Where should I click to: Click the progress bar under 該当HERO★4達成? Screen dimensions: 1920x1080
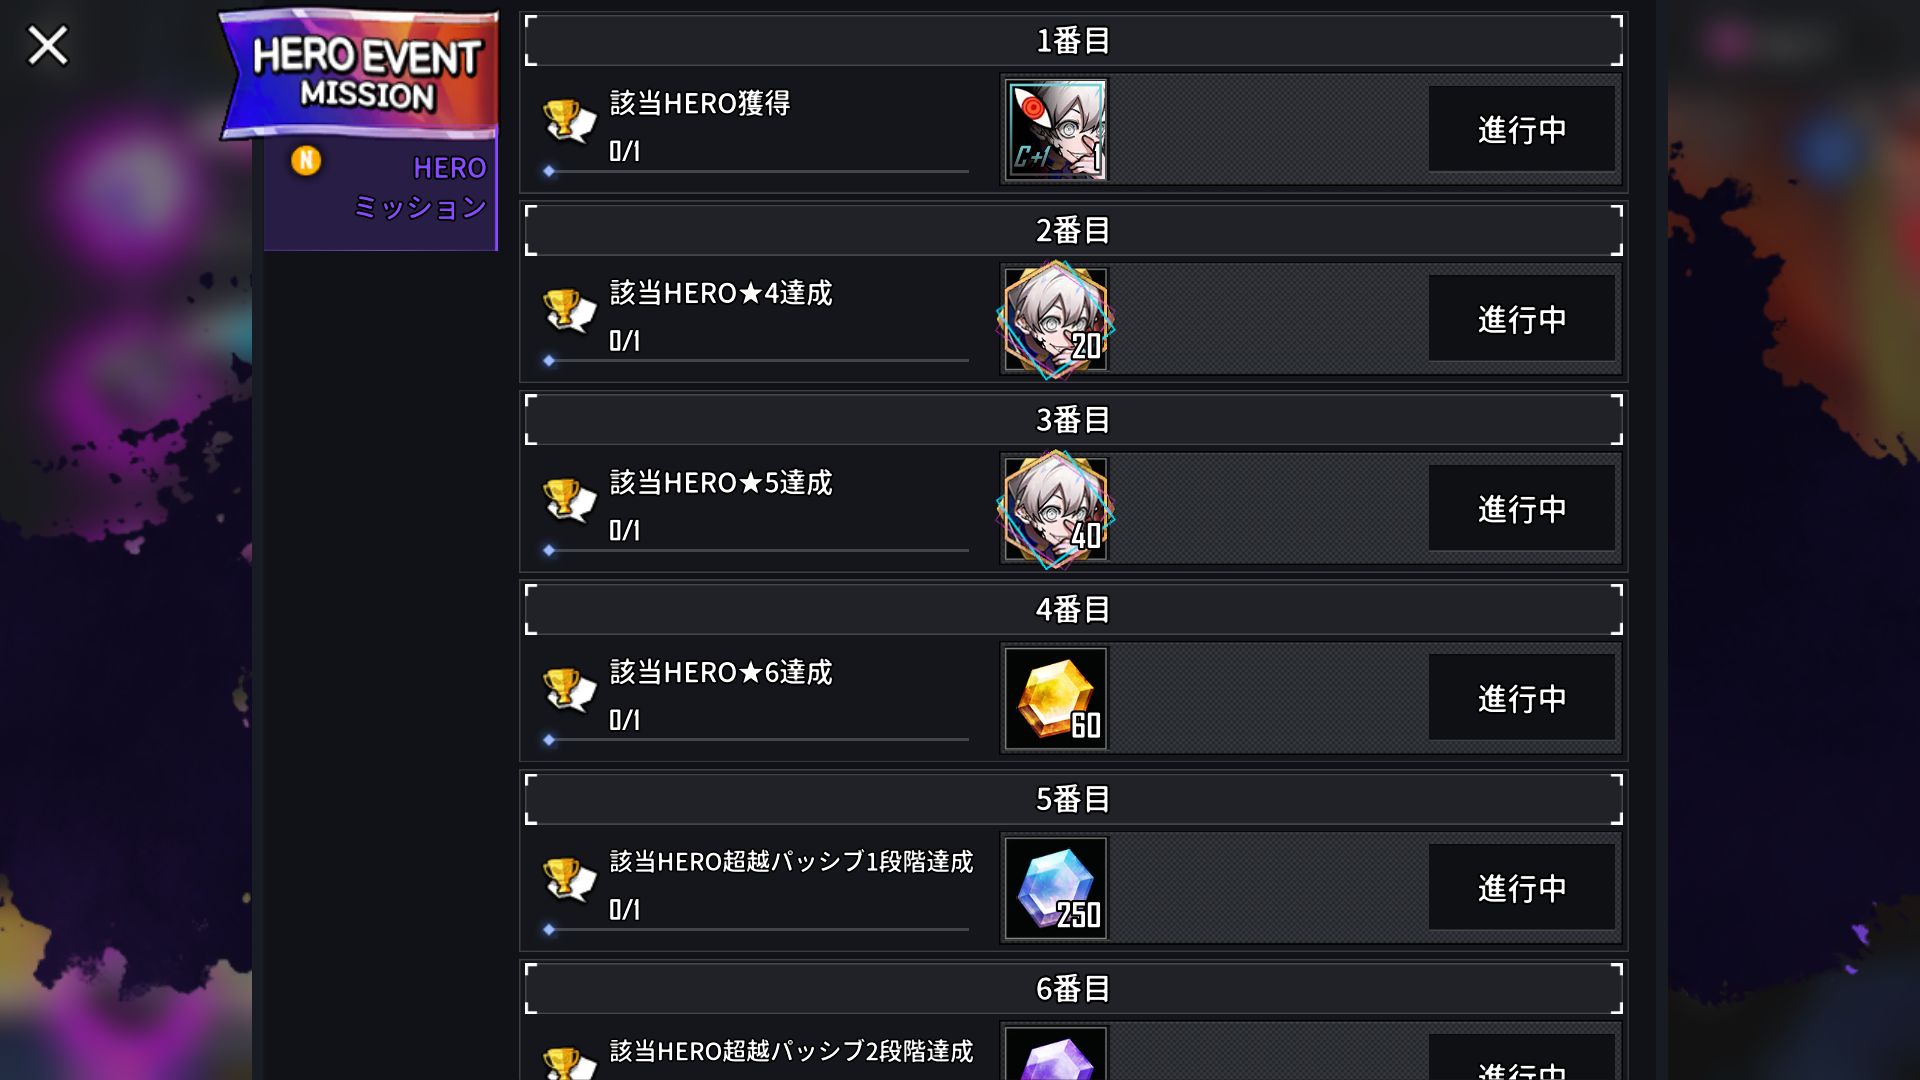757,360
